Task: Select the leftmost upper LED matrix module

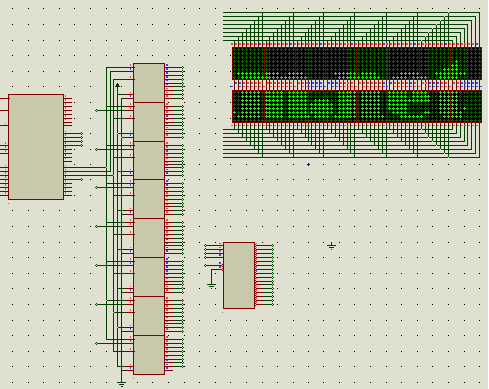Action: pyautogui.click(x=248, y=63)
